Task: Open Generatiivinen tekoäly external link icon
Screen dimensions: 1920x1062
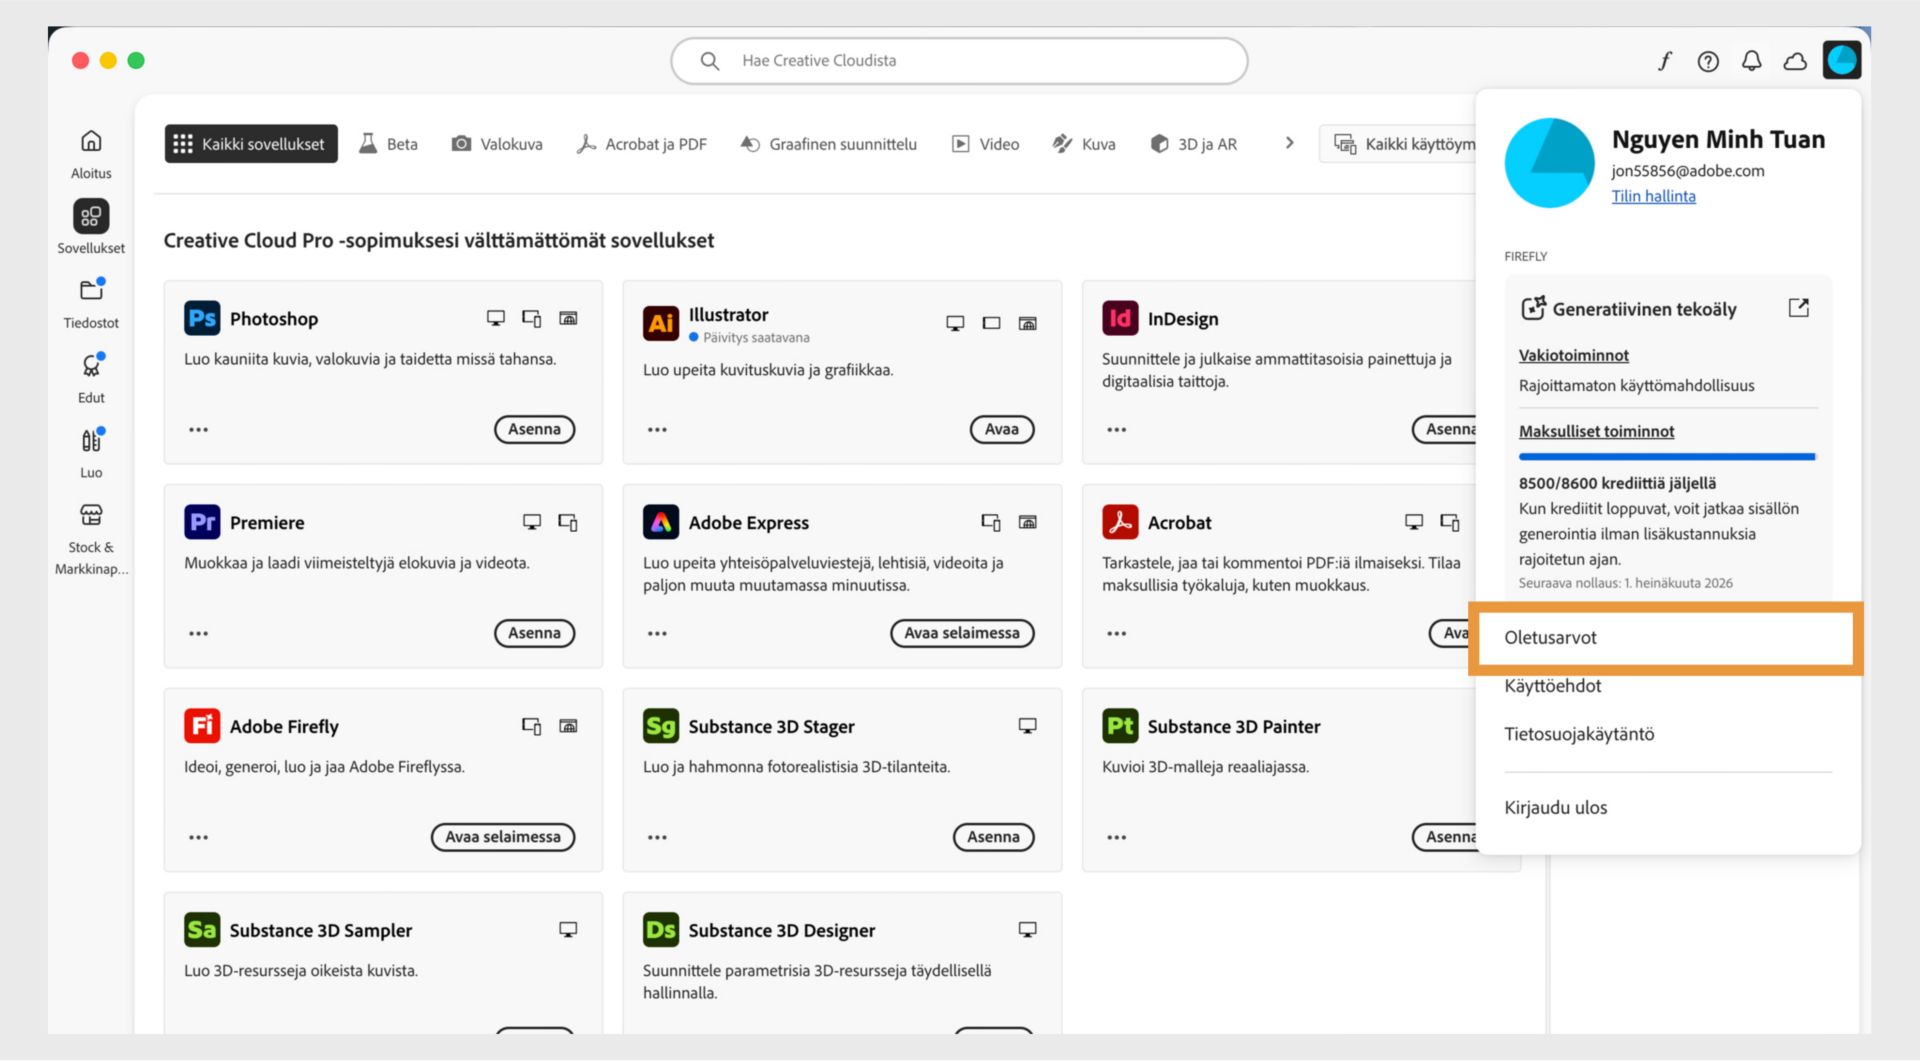Action: click(1798, 308)
